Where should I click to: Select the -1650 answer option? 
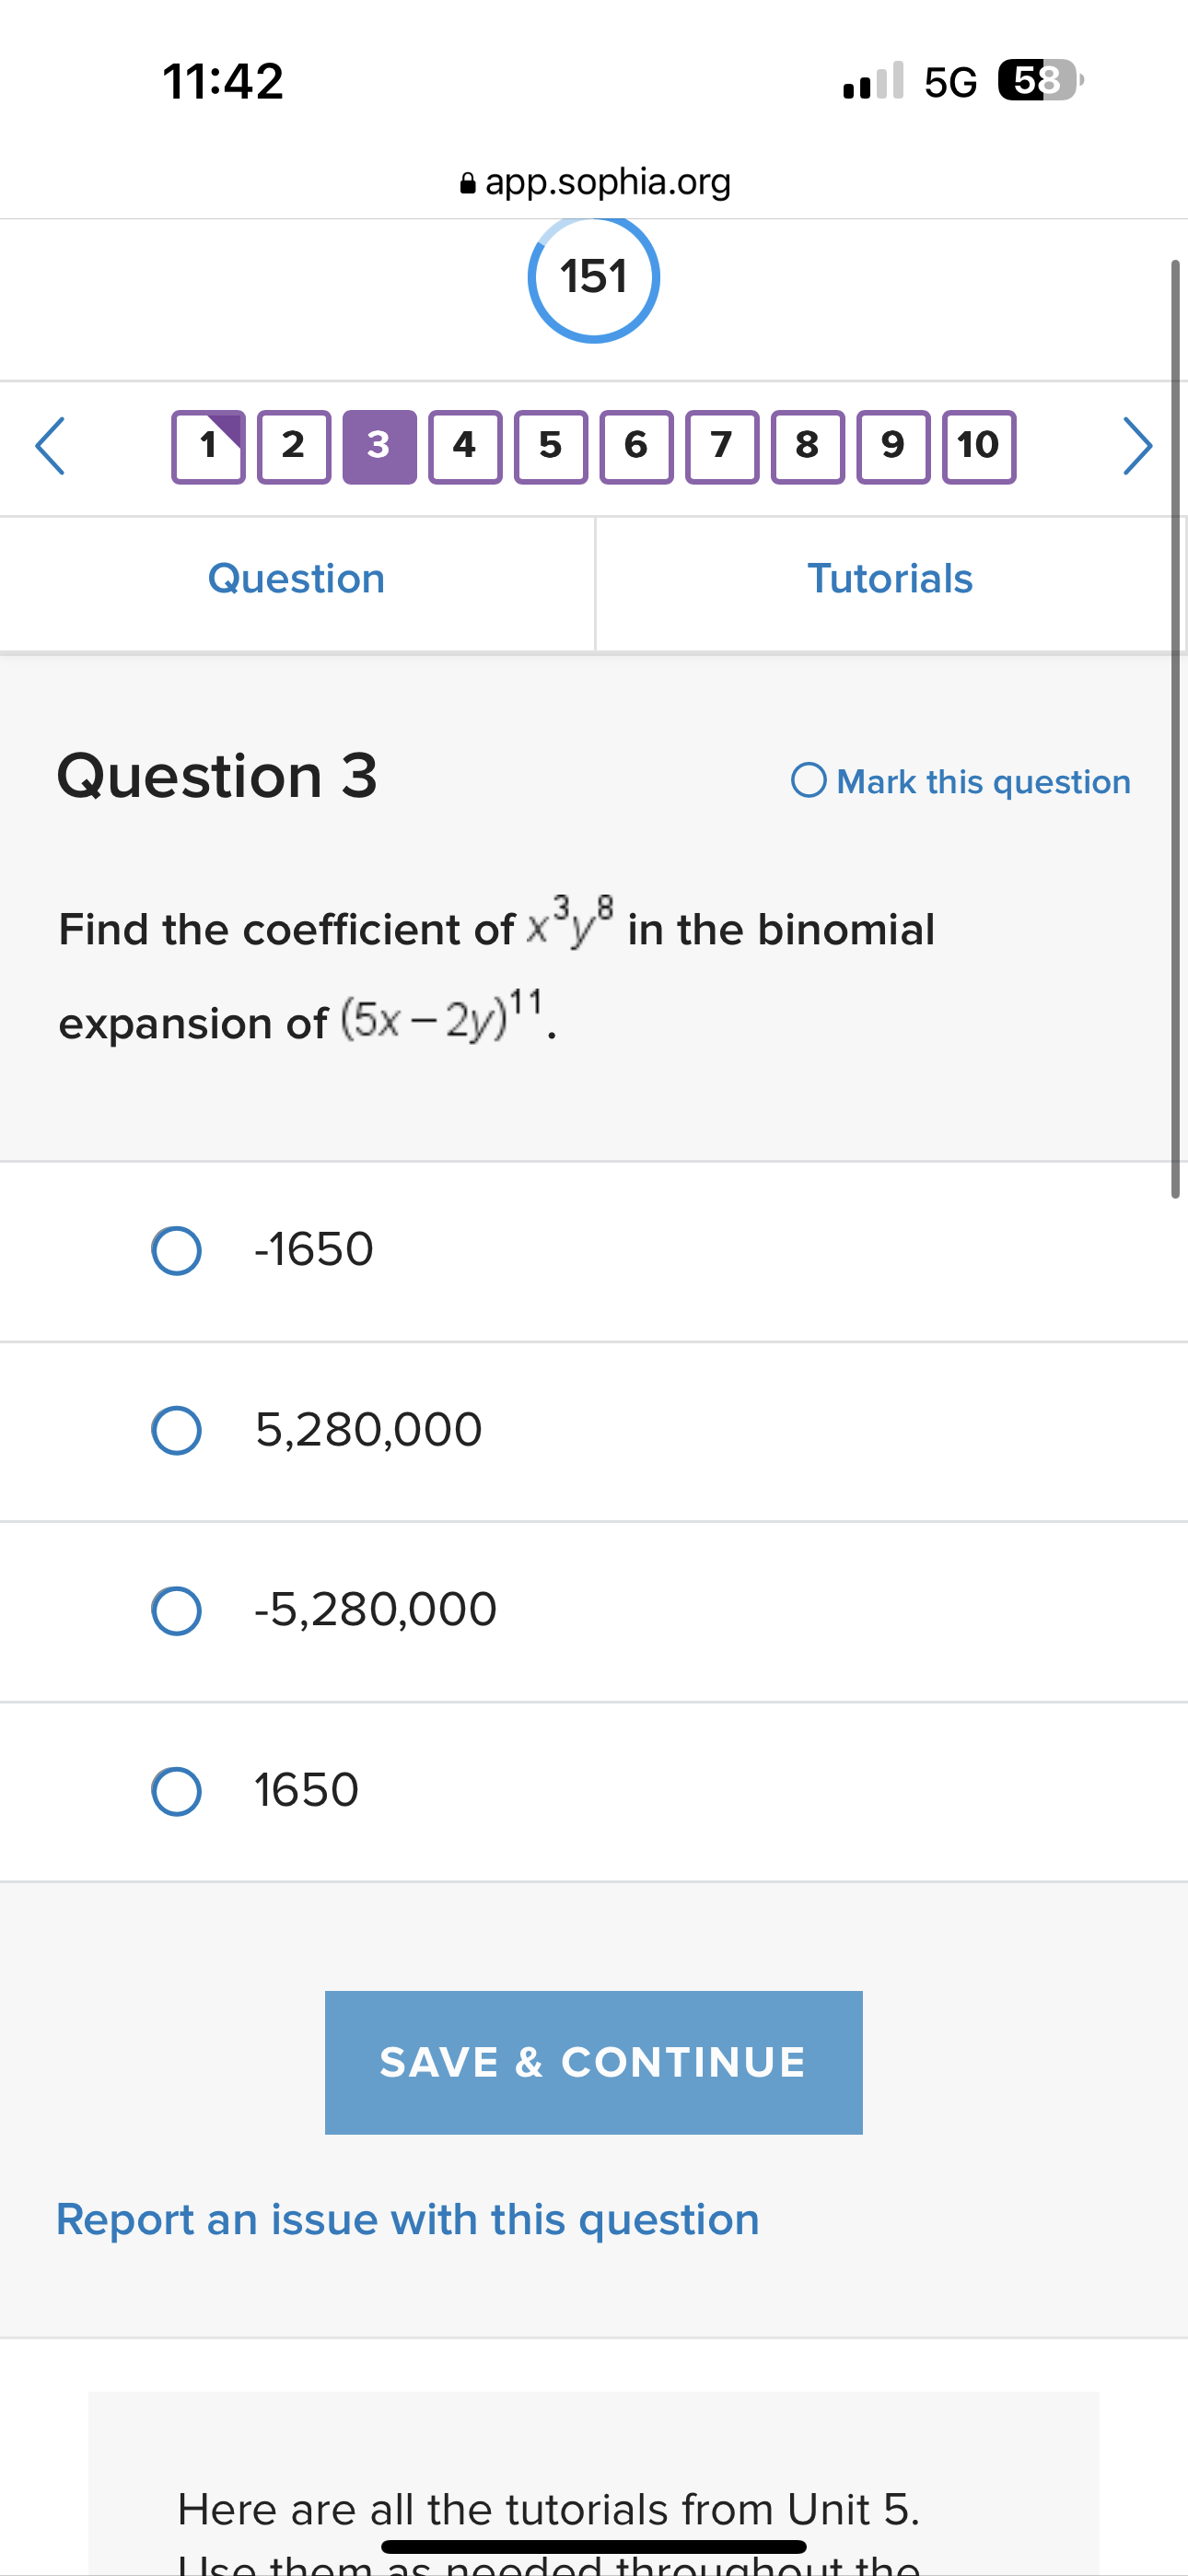click(177, 1251)
